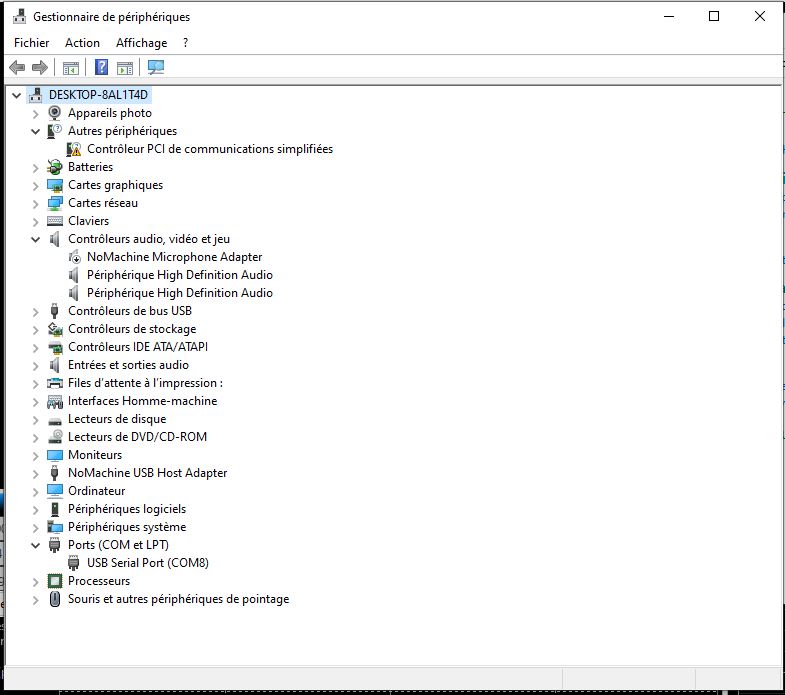Viewport: 785px width, 695px height.
Task: Click the Device Manager title bar icon
Action: click(20, 17)
